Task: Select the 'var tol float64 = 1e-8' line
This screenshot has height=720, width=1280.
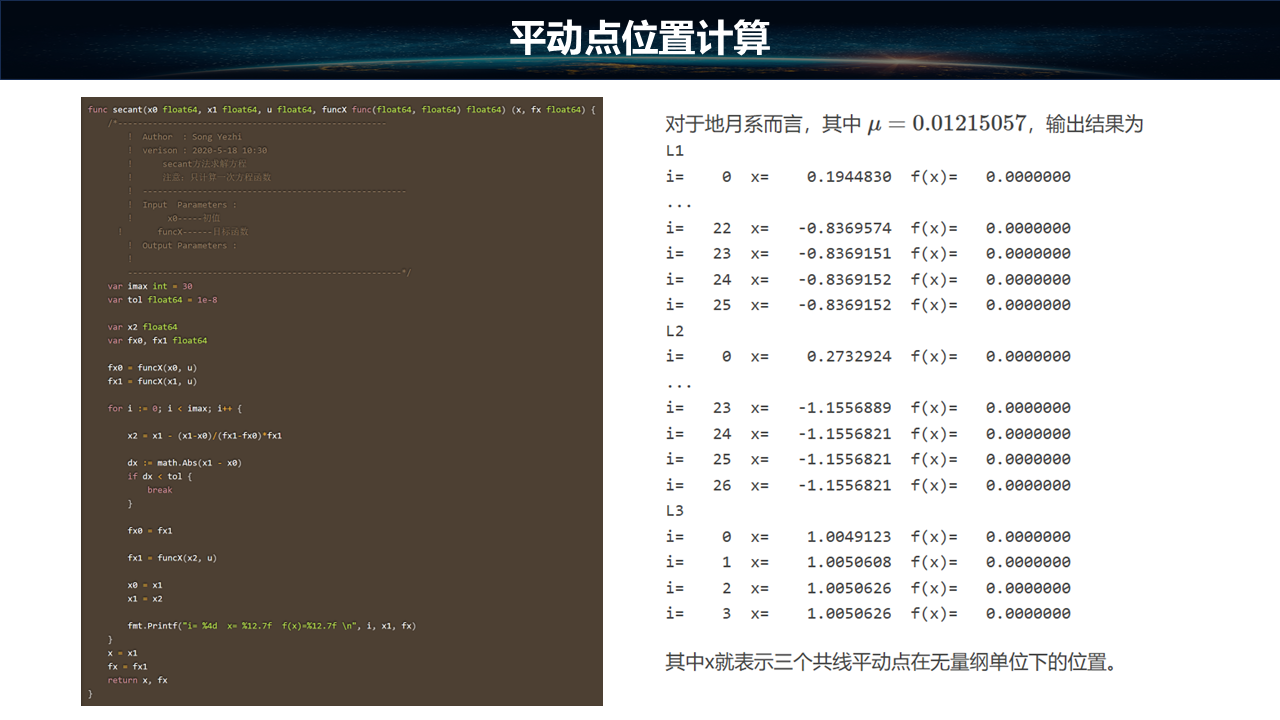Action: tap(162, 300)
